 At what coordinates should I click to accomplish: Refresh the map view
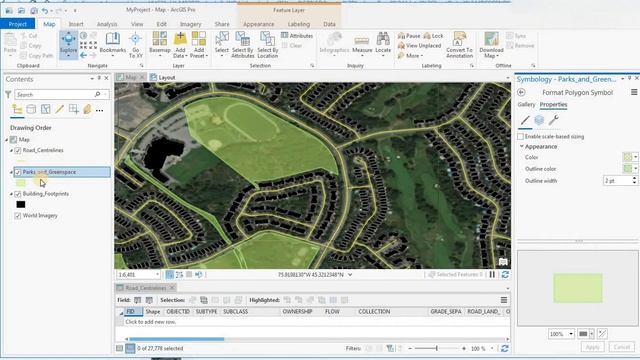[x=505, y=275]
